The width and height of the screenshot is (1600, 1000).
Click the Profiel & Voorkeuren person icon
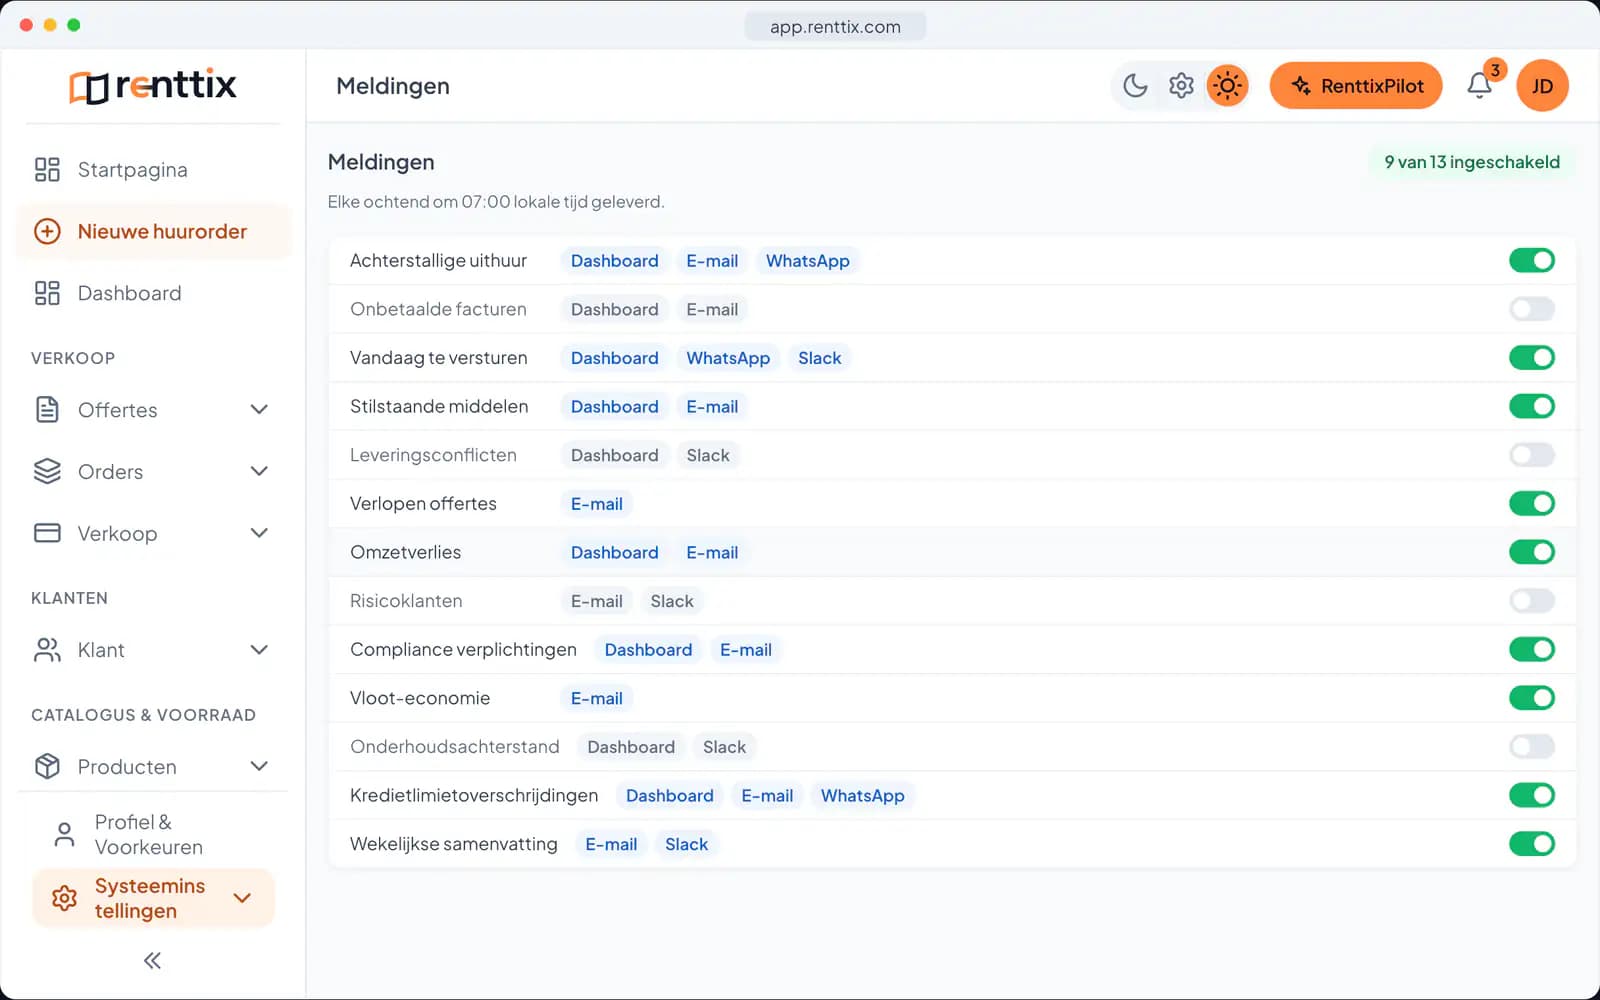pos(64,835)
